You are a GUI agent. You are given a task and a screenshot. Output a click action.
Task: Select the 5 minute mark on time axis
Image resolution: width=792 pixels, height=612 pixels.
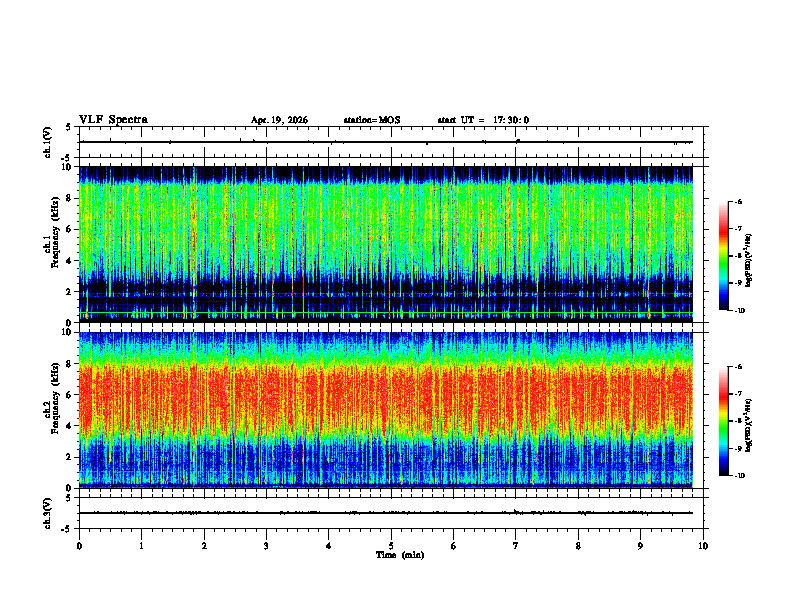point(391,546)
